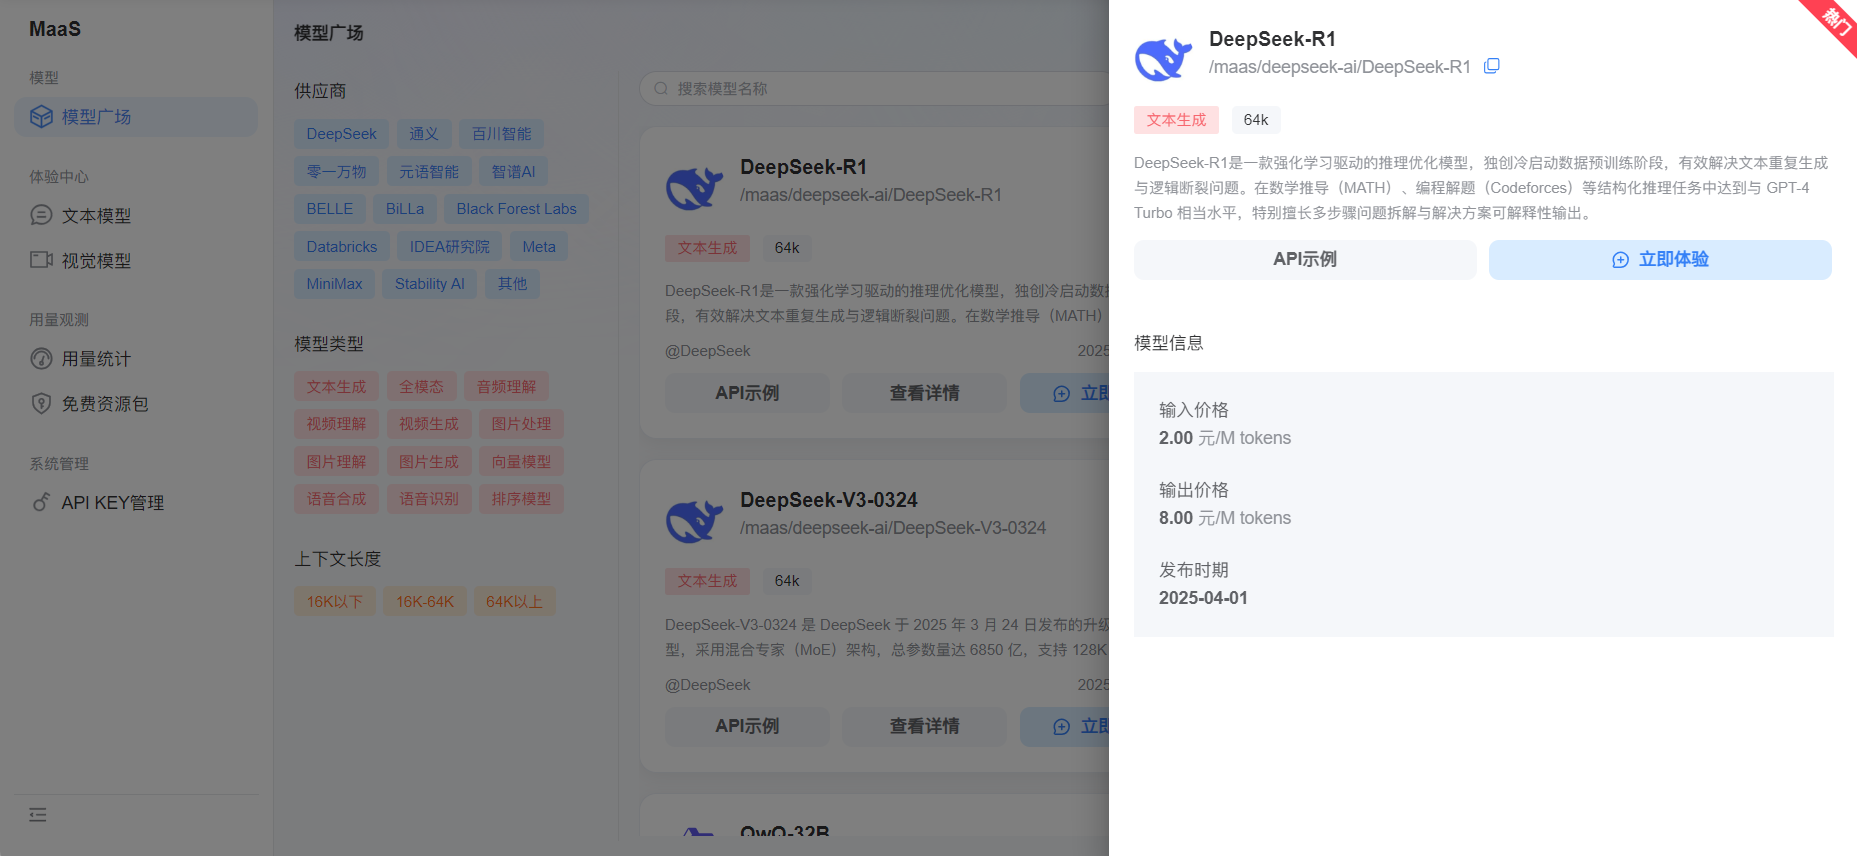Filter by 视频生成 model type
The image size is (1857, 856).
coord(429,424)
